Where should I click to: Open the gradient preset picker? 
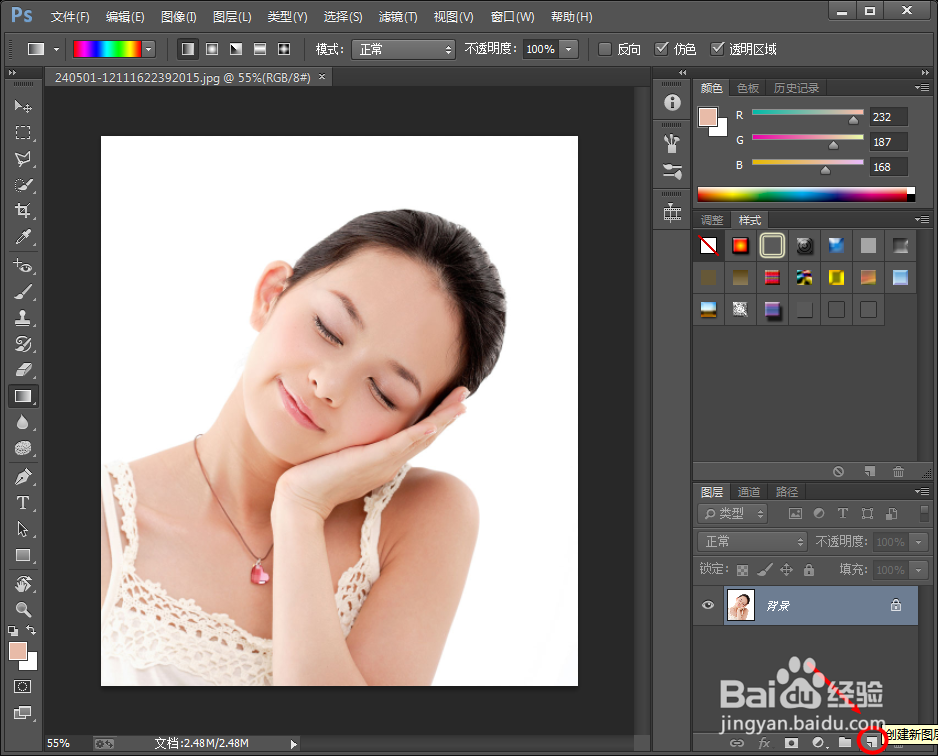click(x=148, y=48)
